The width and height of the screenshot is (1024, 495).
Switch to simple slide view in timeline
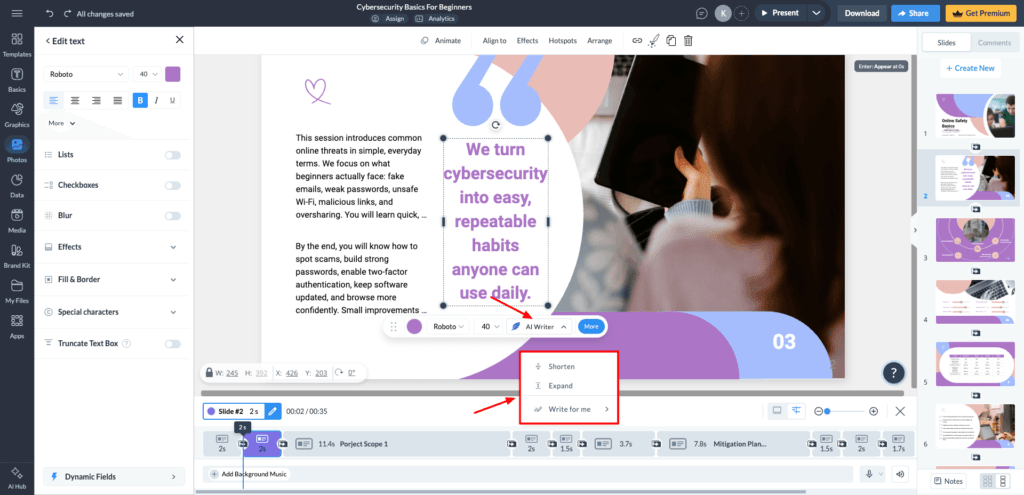tap(777, 411)
